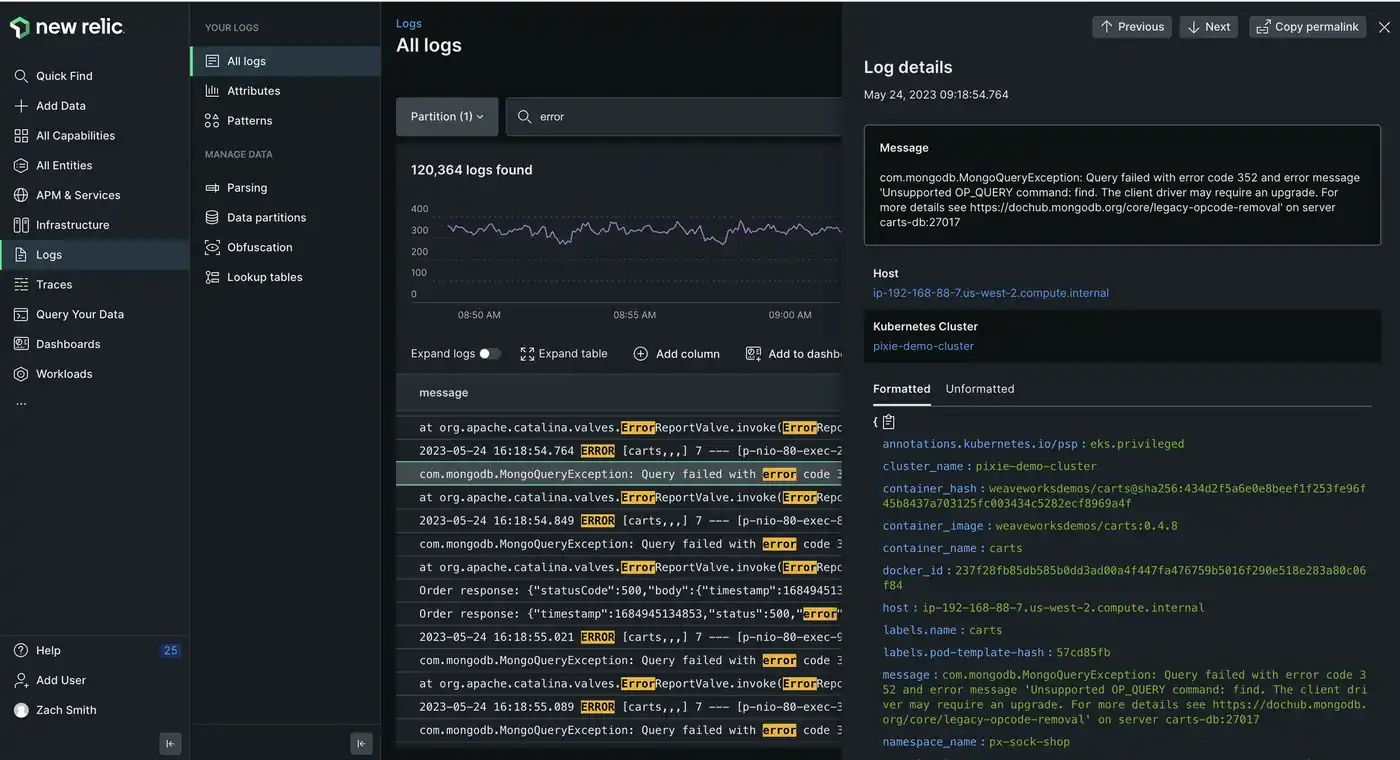Select log row 2023-05-24 16:18:55.021 ERROR
This screenshot has height=760, width=1400.
pos(619,637)
